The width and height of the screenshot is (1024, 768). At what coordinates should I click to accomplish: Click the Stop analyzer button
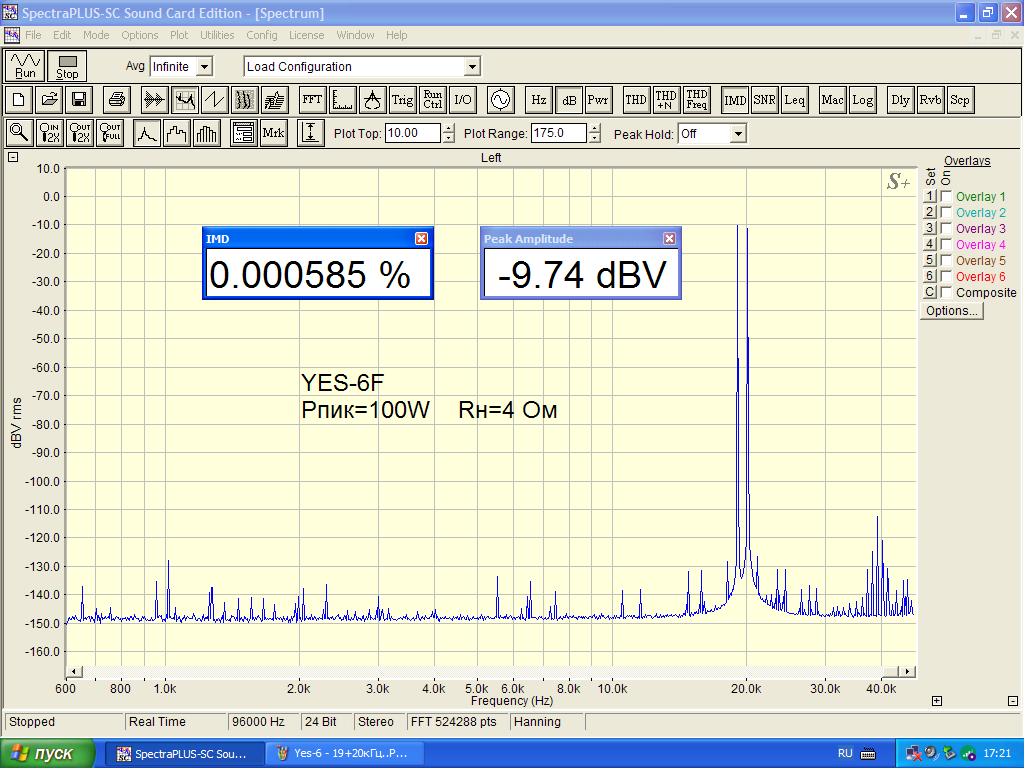pos(67,66)
